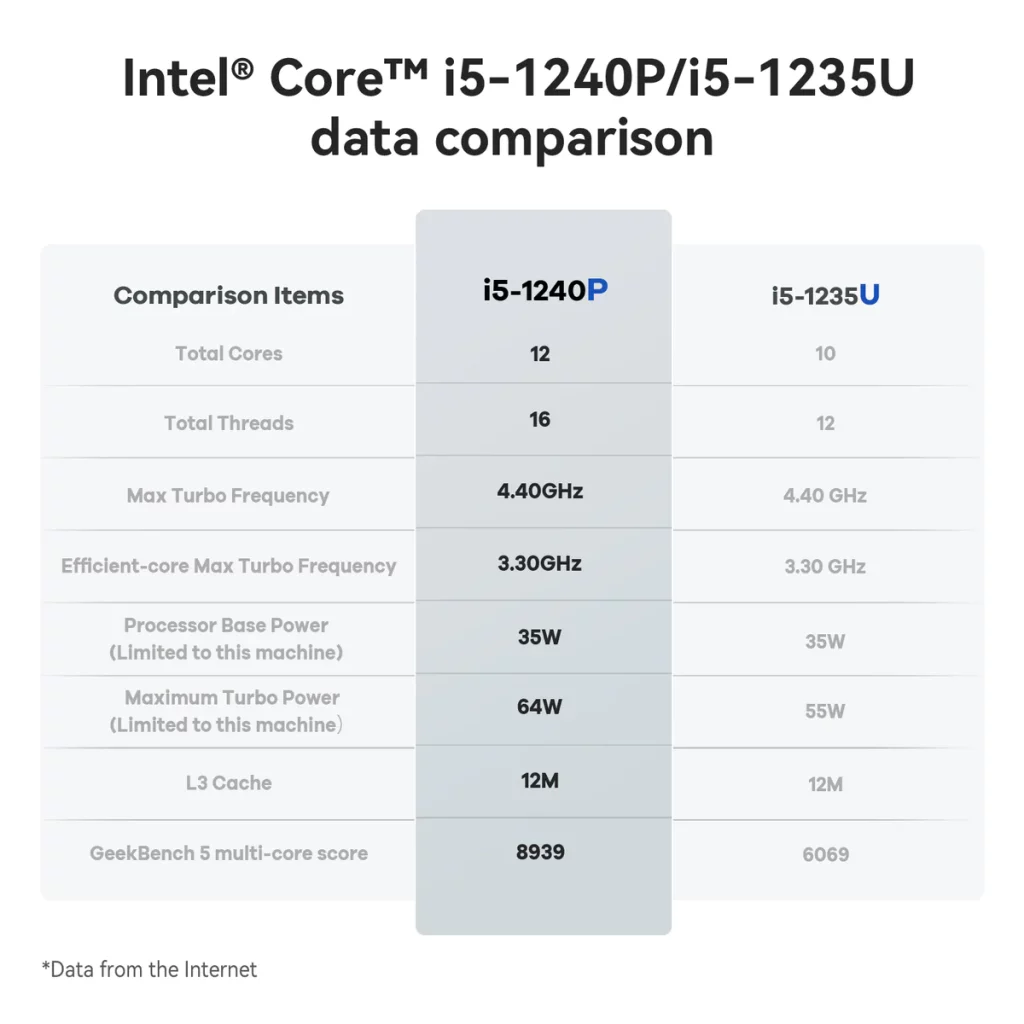The height and width of the screenshot is (1024, 1024).
Task: Click the Total Cores row label
Action: [x=229, y=353]
